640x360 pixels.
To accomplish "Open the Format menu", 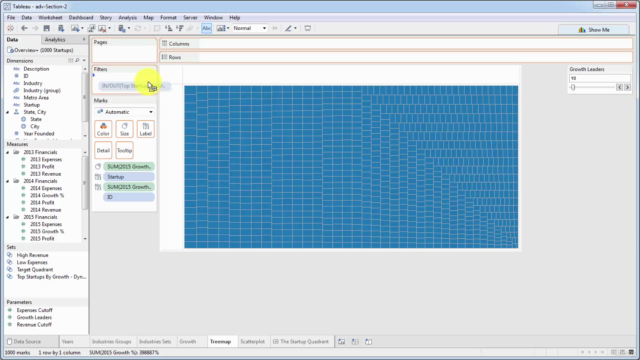I will (x=168, y=18).
